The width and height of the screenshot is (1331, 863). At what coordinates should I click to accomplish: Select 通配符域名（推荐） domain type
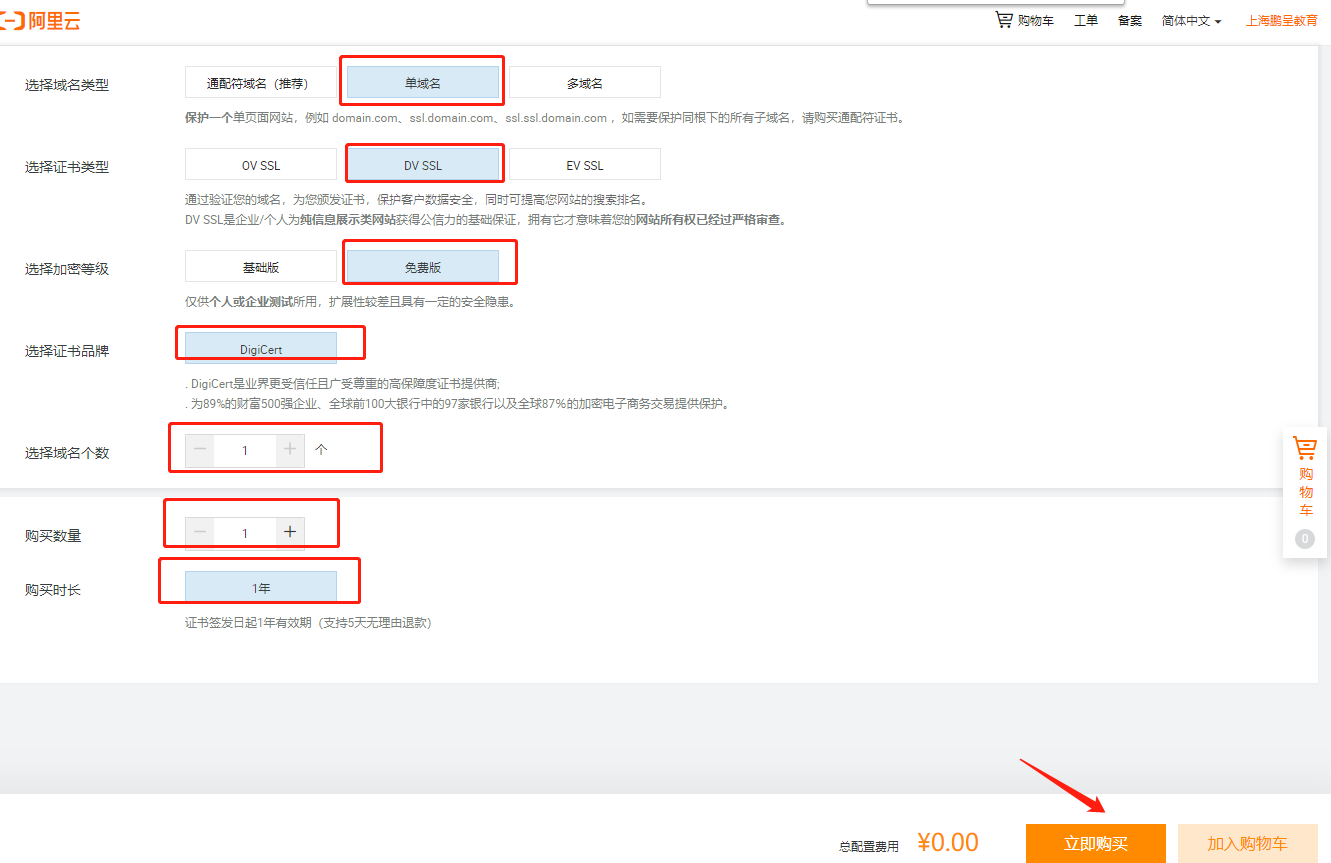260,83
